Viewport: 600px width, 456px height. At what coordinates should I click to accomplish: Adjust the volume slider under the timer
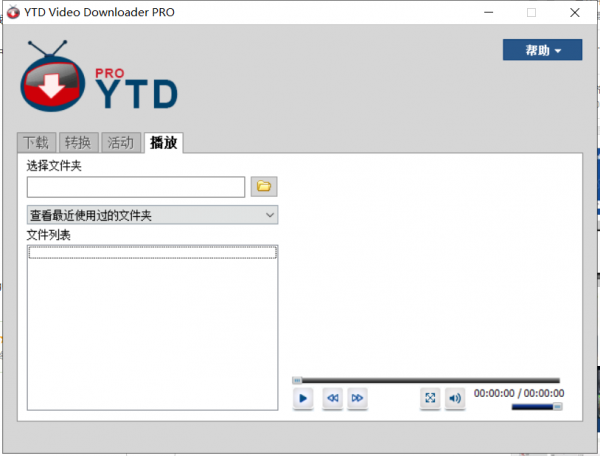point(537,407)
